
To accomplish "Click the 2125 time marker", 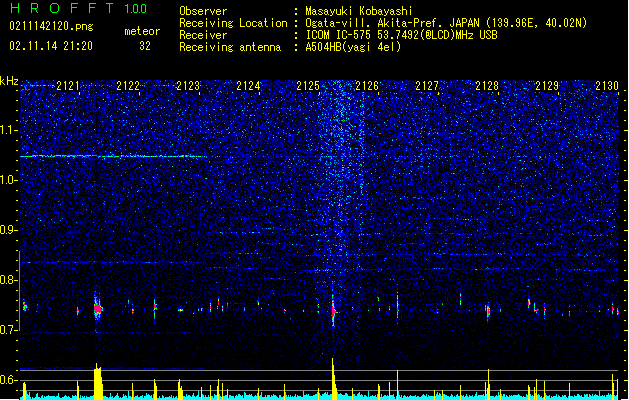I will tap(308, 86).
